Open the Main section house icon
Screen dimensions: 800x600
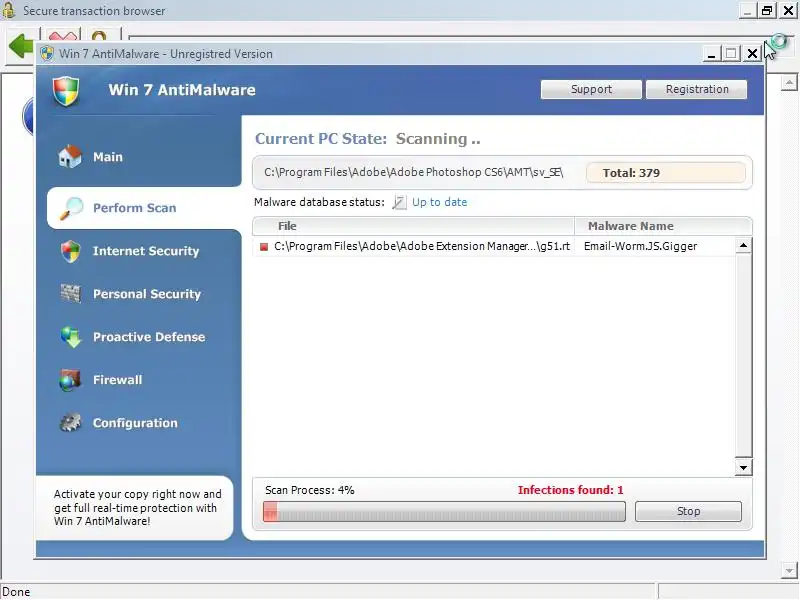[x=69, y=156]
